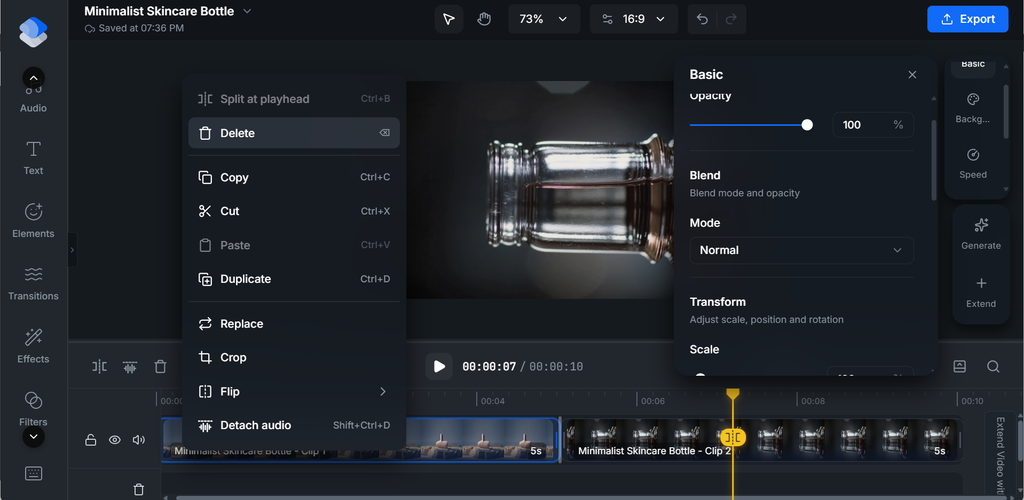Close the Basic properties panel
1024x500 pixels.
[x=912, y=74]
